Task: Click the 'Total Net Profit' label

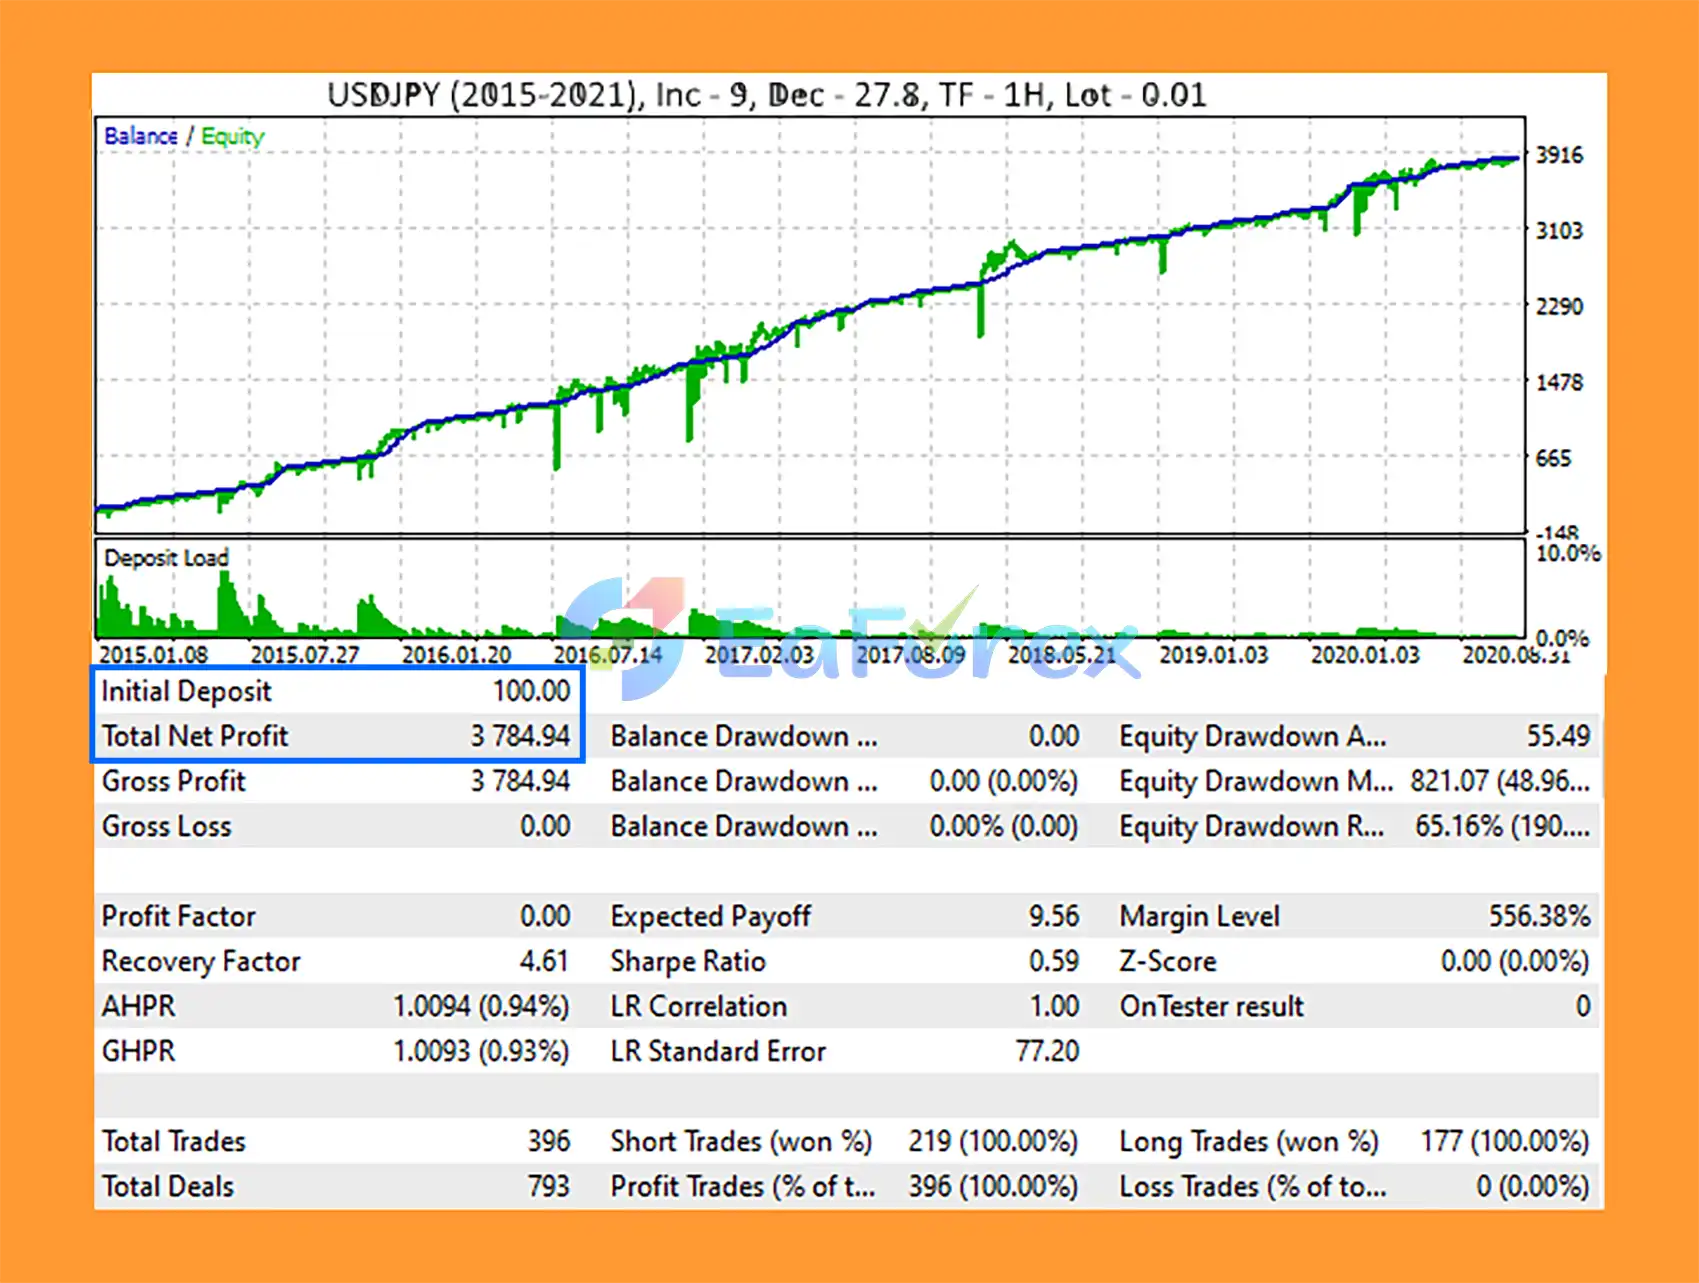Action: (195, 736)
